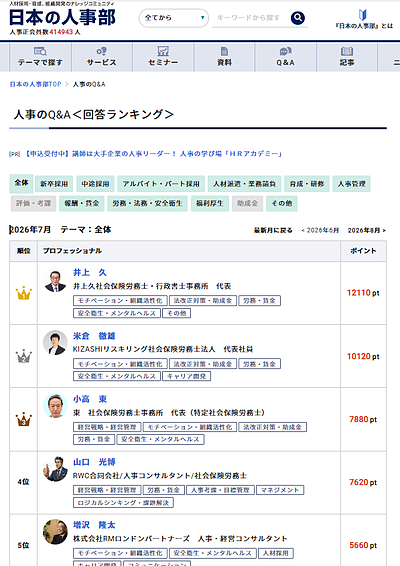
Task: Click 人事考課・目標管理 tag under 山口 光博
Action: point(220,490)
